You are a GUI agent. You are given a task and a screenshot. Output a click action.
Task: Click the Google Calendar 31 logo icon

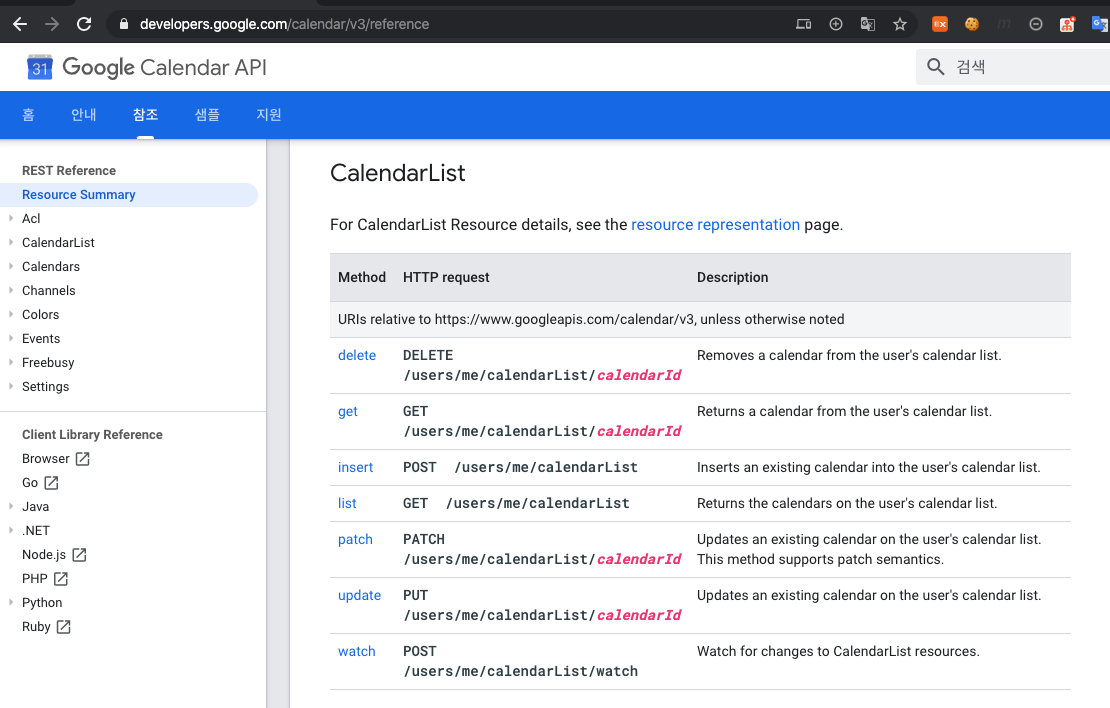tap(40, 67)
